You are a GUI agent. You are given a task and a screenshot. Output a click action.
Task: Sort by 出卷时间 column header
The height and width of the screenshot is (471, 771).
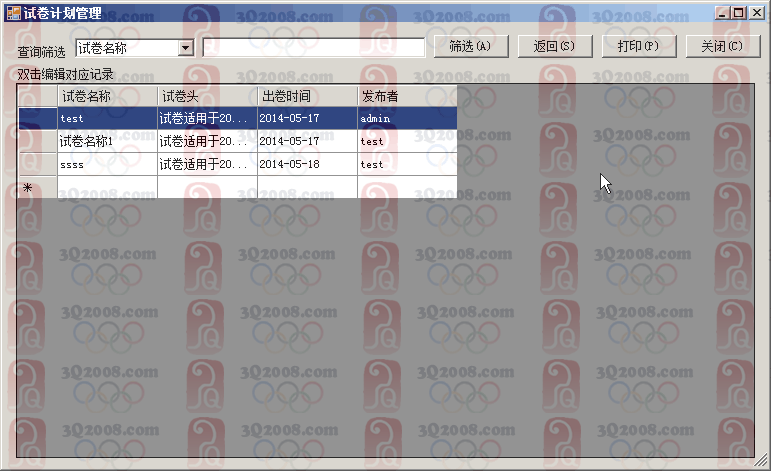point(307,96)
